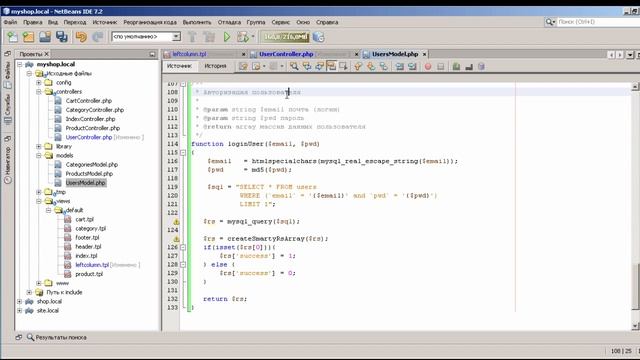Screen dimensions: 640x360
Task: Uncomment lines icon in editor toolbar
Action: tap(469, 66)
